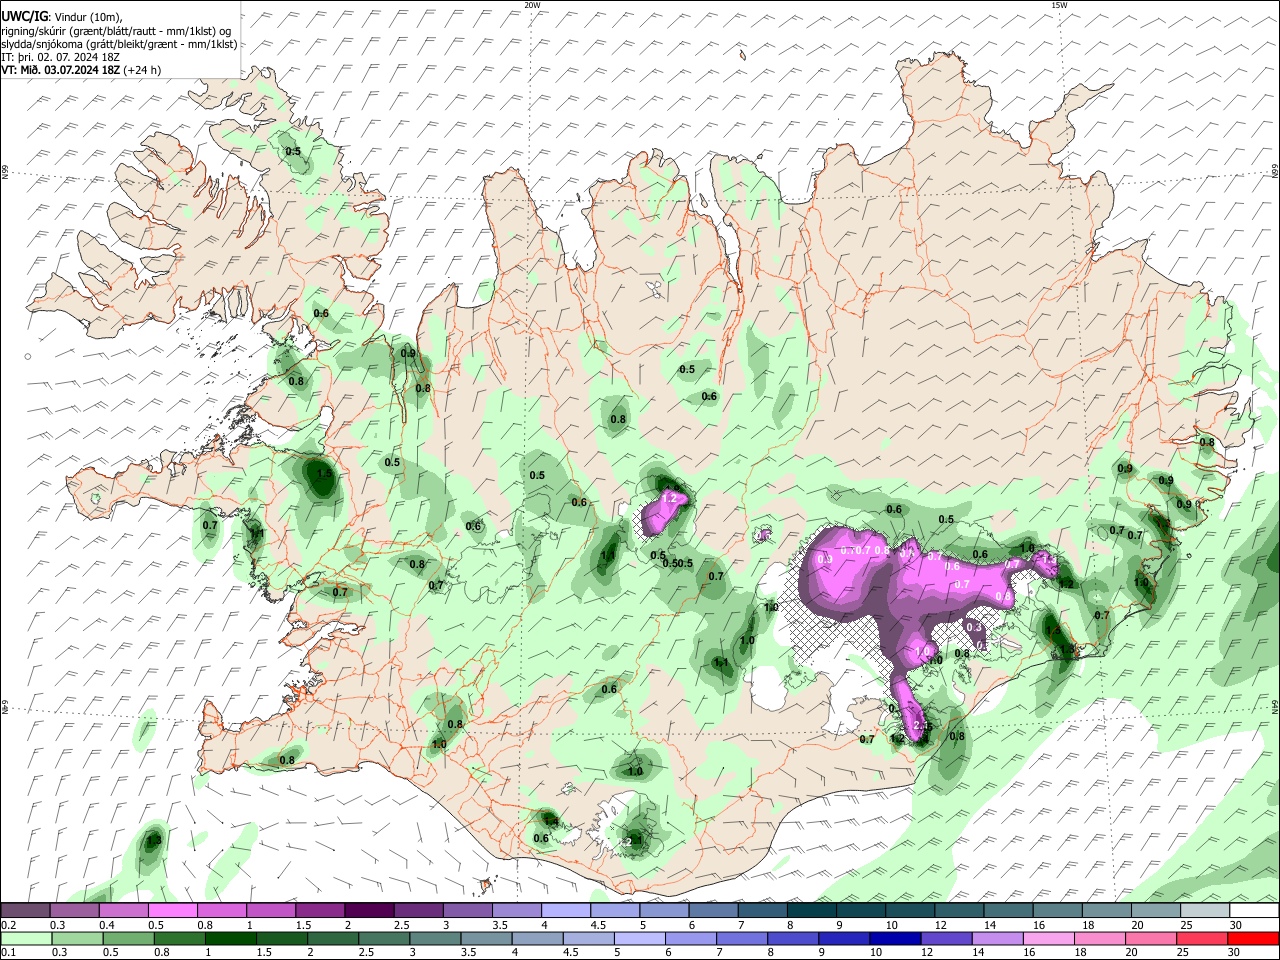
Task: Pick the magenta swatch labelled 1.5 in snow row
Action: point(319,910)
